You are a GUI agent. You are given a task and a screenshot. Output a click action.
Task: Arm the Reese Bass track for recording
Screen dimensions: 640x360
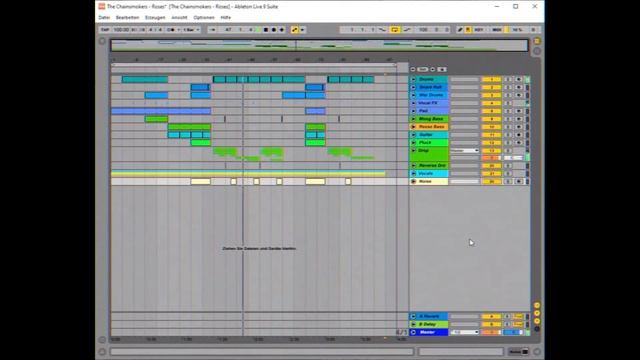pos(519,127)
